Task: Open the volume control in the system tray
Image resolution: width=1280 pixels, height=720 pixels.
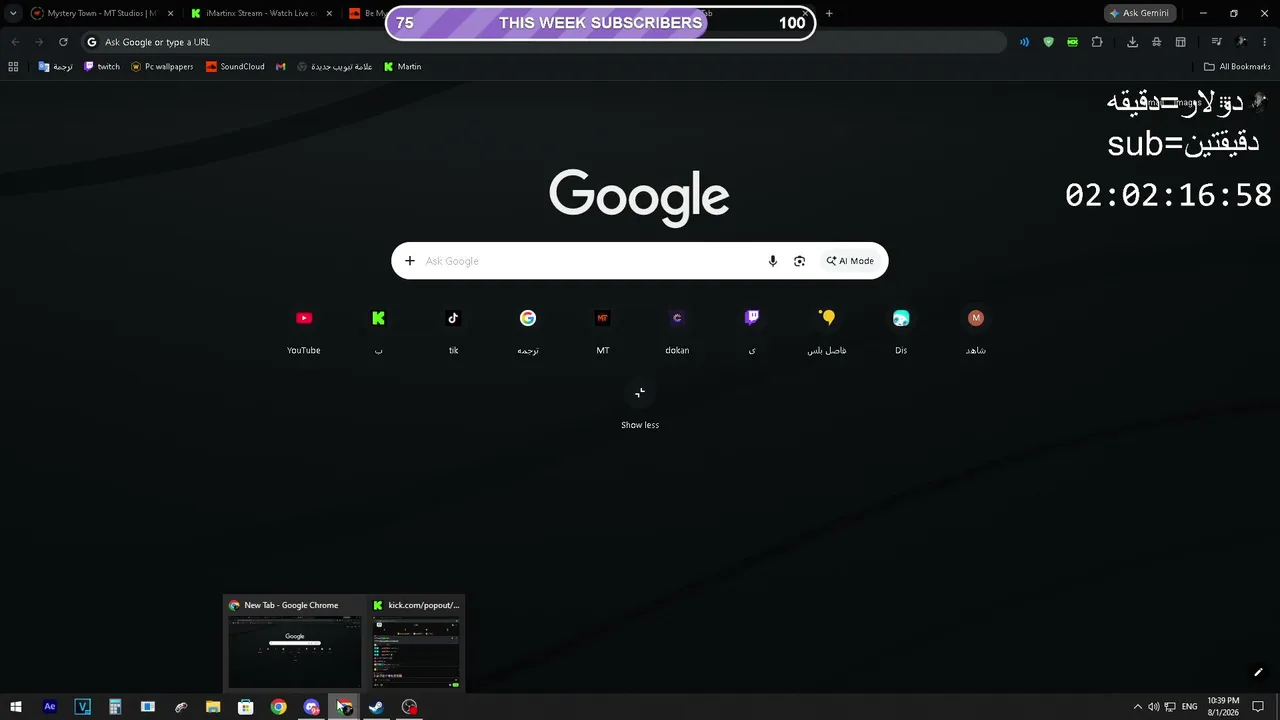Action: (x=1154, y=707)
